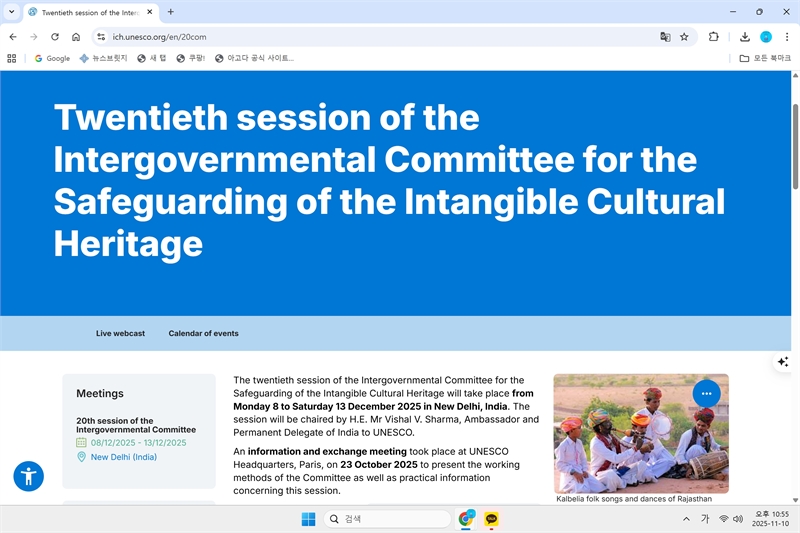800x533 pixels.
Task: Open the Live webcast menu item
Action: 120,333
